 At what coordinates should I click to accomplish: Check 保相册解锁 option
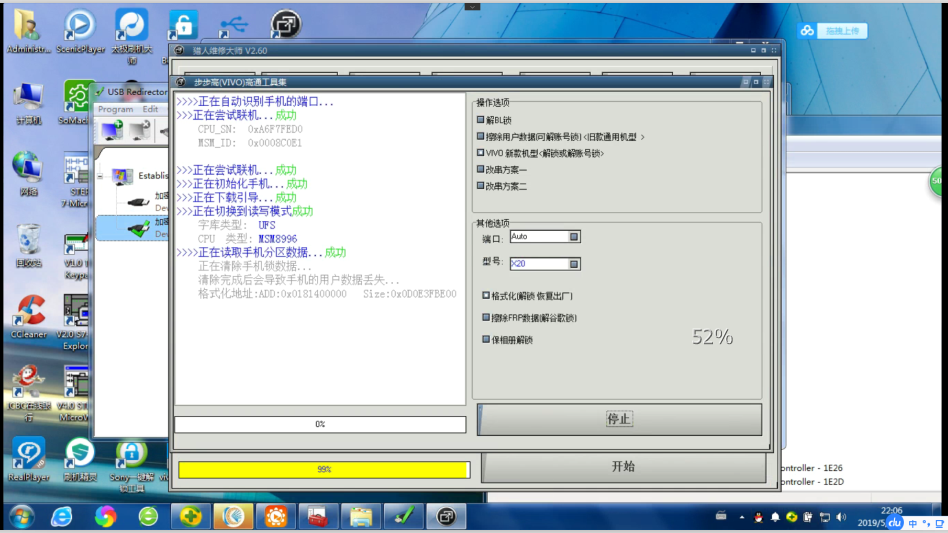[486, 339]
